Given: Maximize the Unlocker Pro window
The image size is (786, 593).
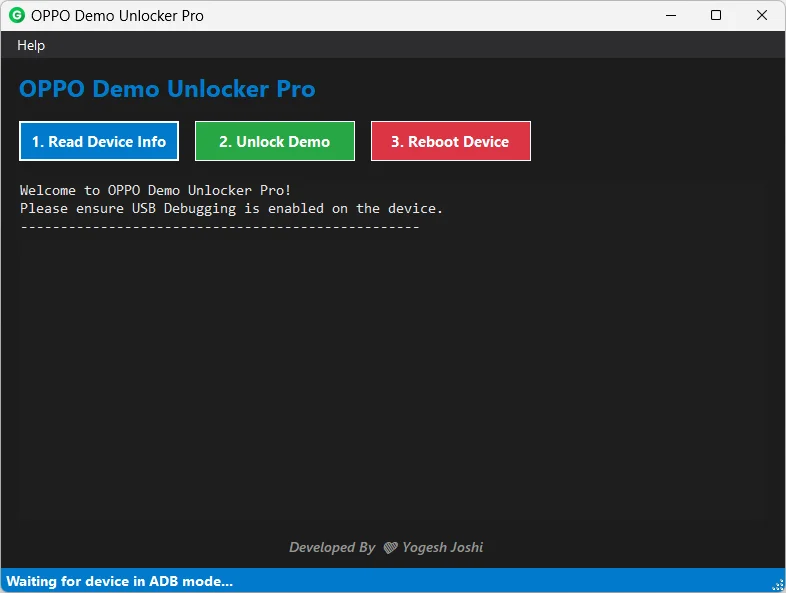Looking at the screenshot, I should point(716,16).
